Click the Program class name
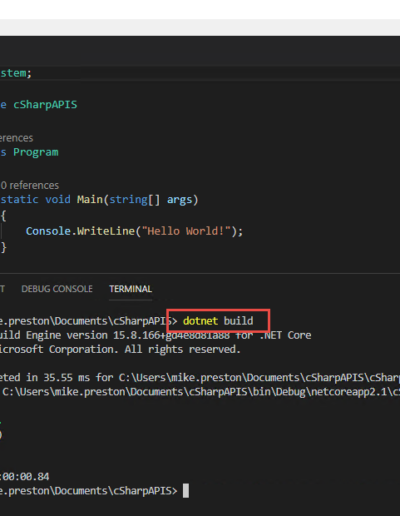This screenshot has height=516, width=400. (36, 152)
